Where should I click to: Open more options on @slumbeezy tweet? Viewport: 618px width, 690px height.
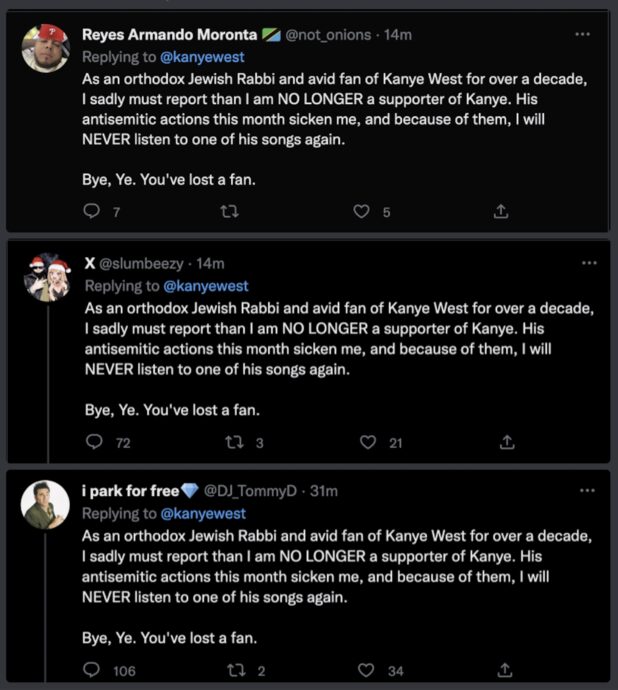588,263
